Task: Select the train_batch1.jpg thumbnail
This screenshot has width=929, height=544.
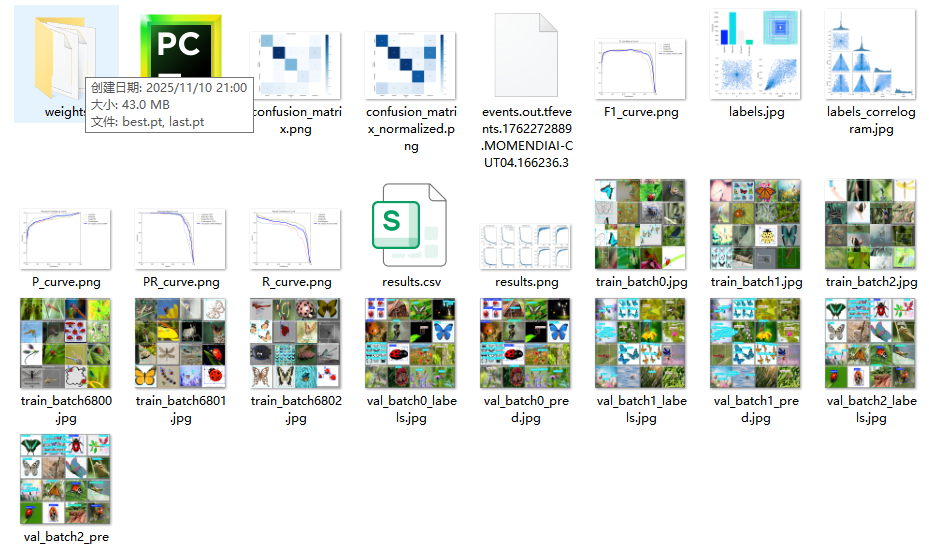Action: pyautogui.click(x=755, y=224)
